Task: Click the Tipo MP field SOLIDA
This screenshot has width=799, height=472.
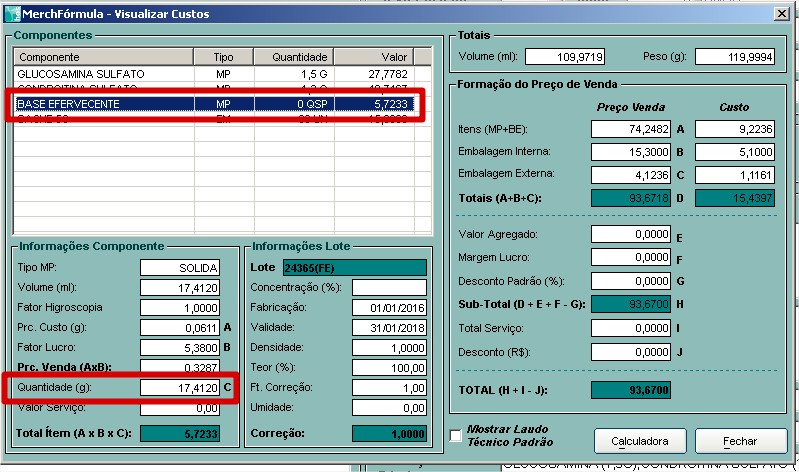Action: [x=180, y=268]
